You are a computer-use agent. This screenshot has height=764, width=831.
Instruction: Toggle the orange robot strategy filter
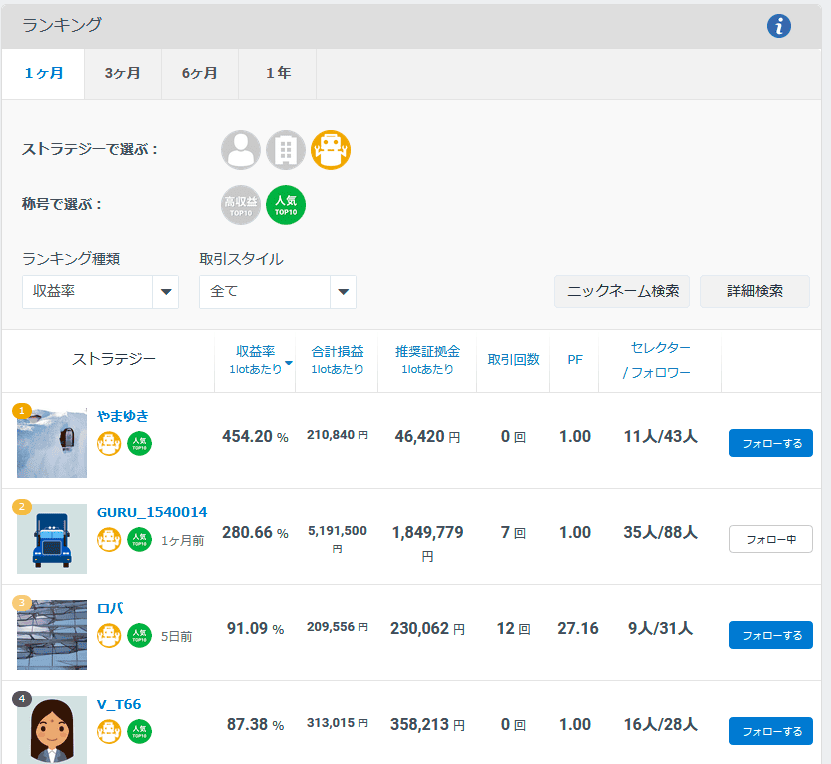tap(331, 150)
